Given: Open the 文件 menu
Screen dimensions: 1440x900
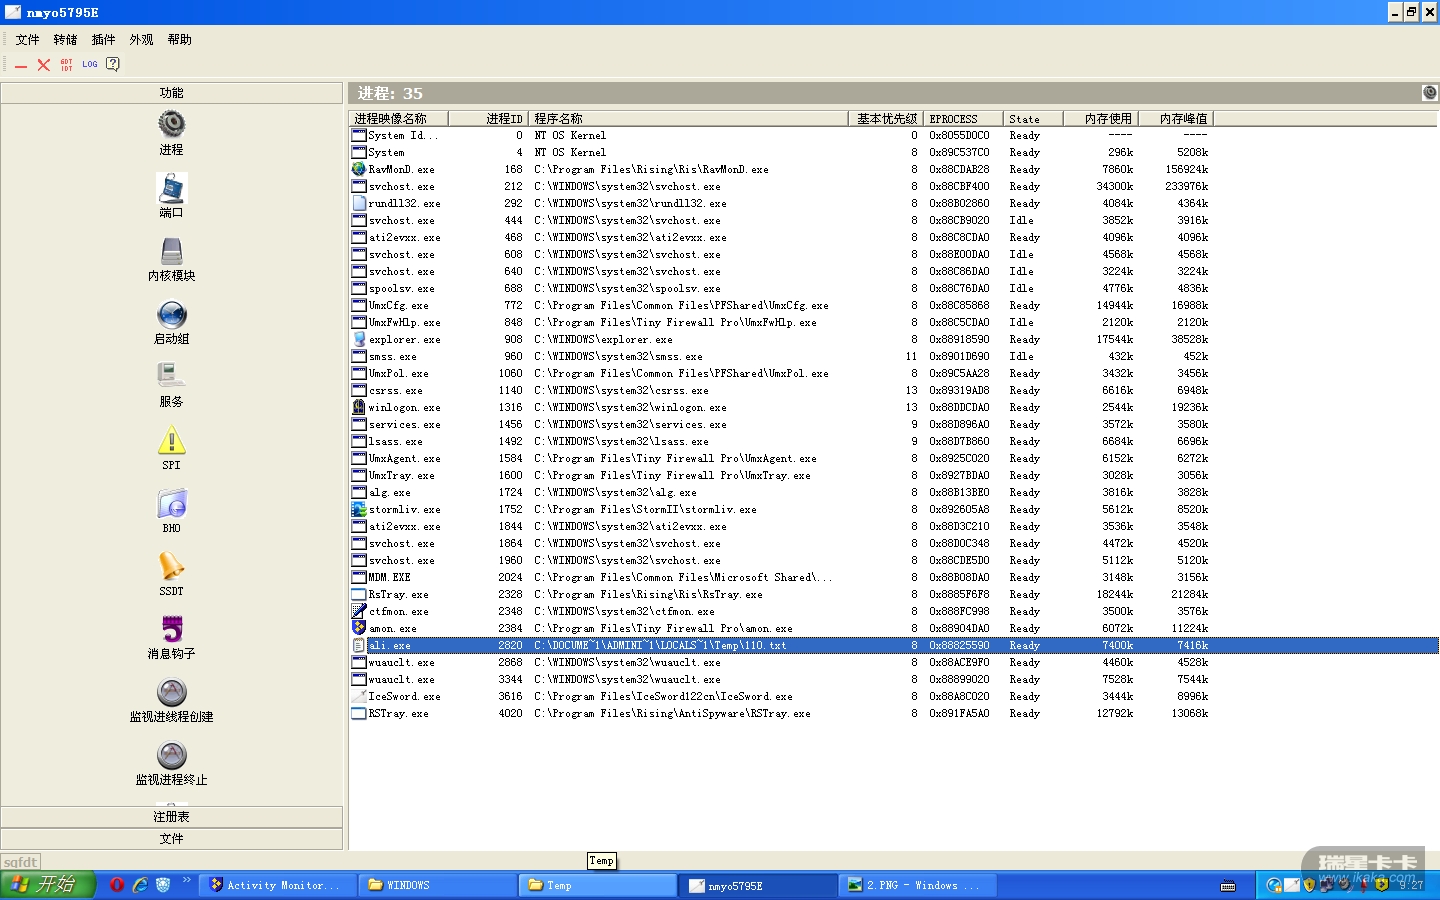Looking at the screenshot, I should pyautogui.click(x=28, y=40).
